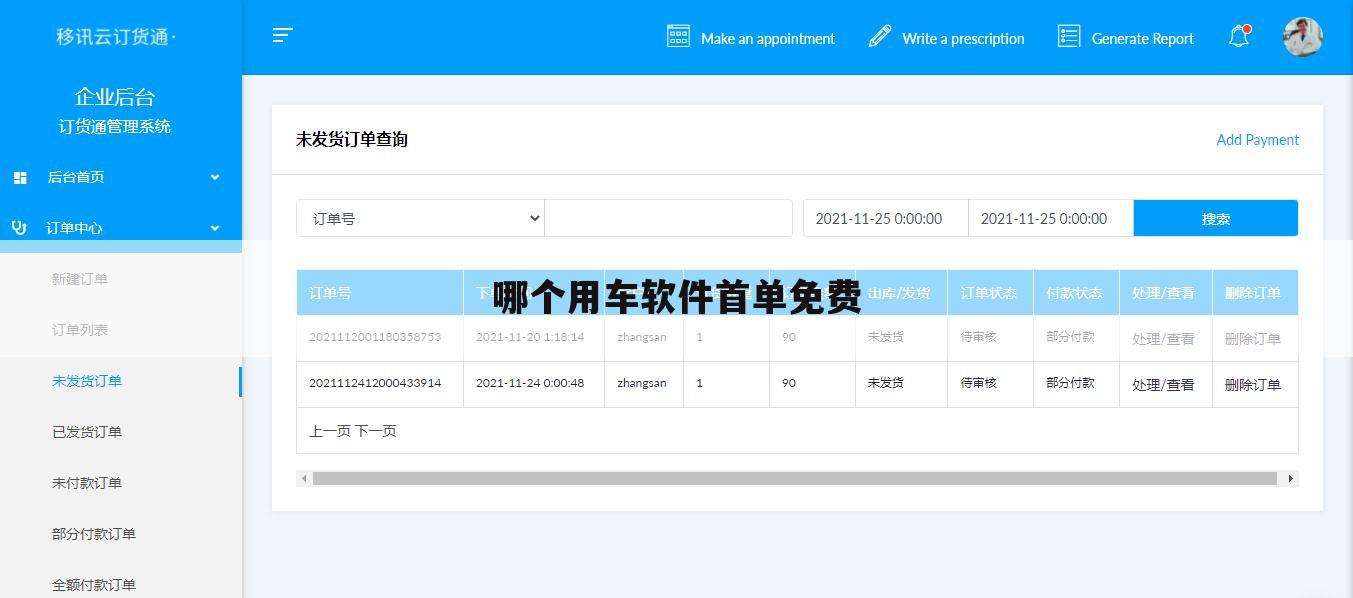Go to 订单列表 in the sidebar
This screenshot has width=1353, height=598.
pyautogui.click(x=80, y=330)
